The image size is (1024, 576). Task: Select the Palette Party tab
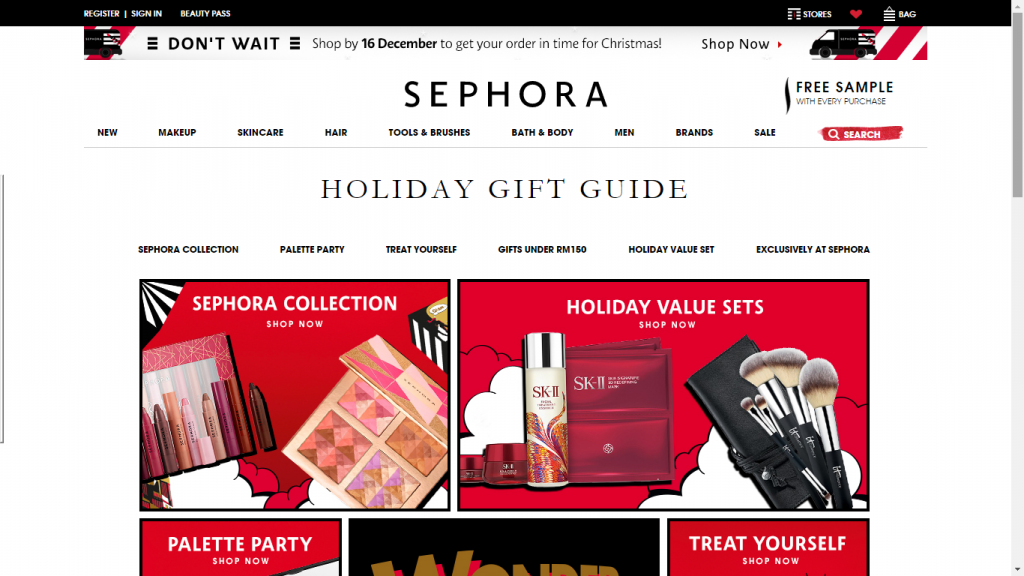tap(312, 249)
